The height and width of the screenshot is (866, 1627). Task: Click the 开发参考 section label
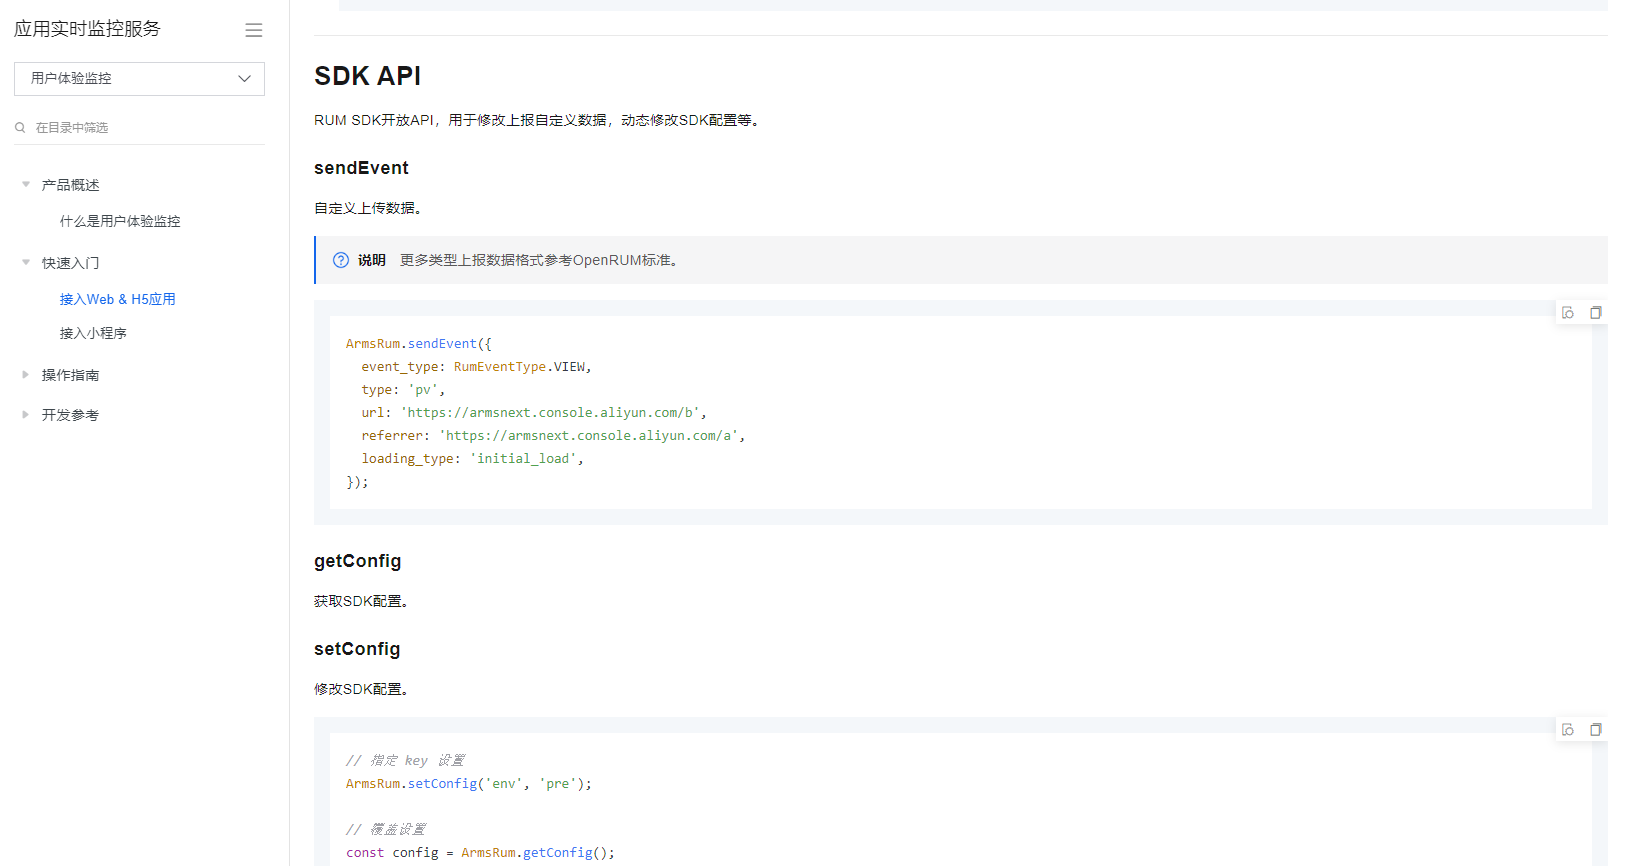coord(70,415)
